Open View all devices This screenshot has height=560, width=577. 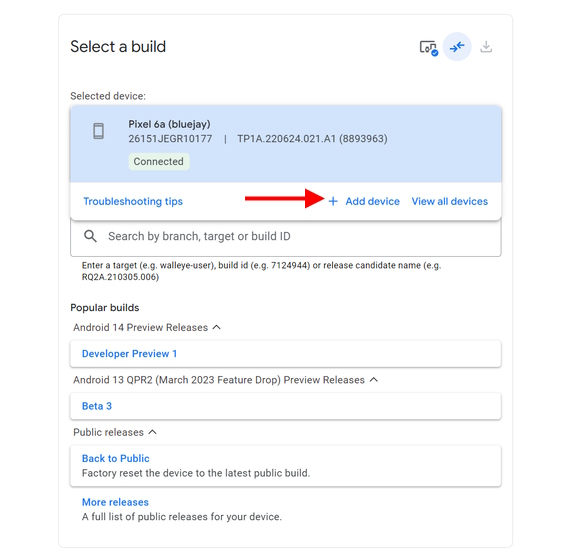[x=450, y=201]
